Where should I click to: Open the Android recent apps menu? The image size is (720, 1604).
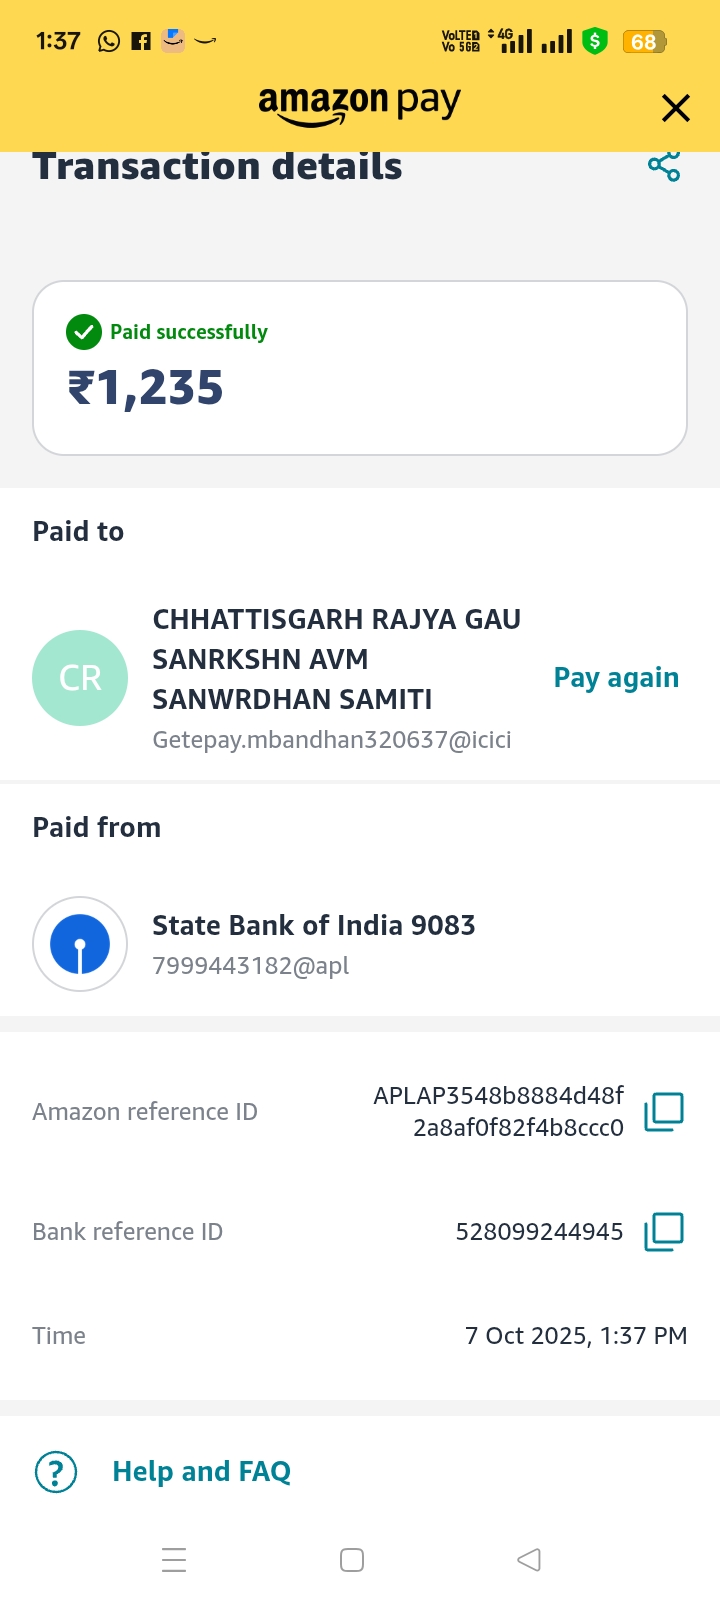[174, 1560]
